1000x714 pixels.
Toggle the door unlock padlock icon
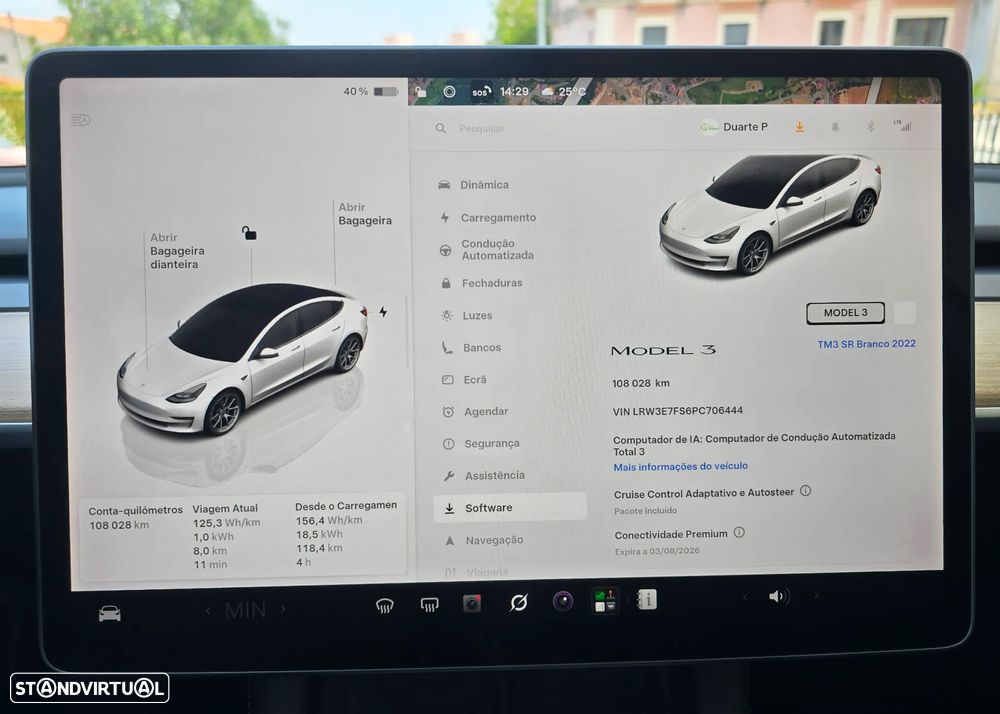249,233
